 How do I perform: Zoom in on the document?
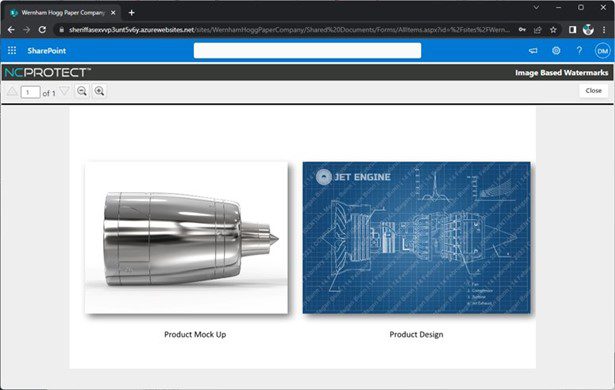click(x=100, y=91)
